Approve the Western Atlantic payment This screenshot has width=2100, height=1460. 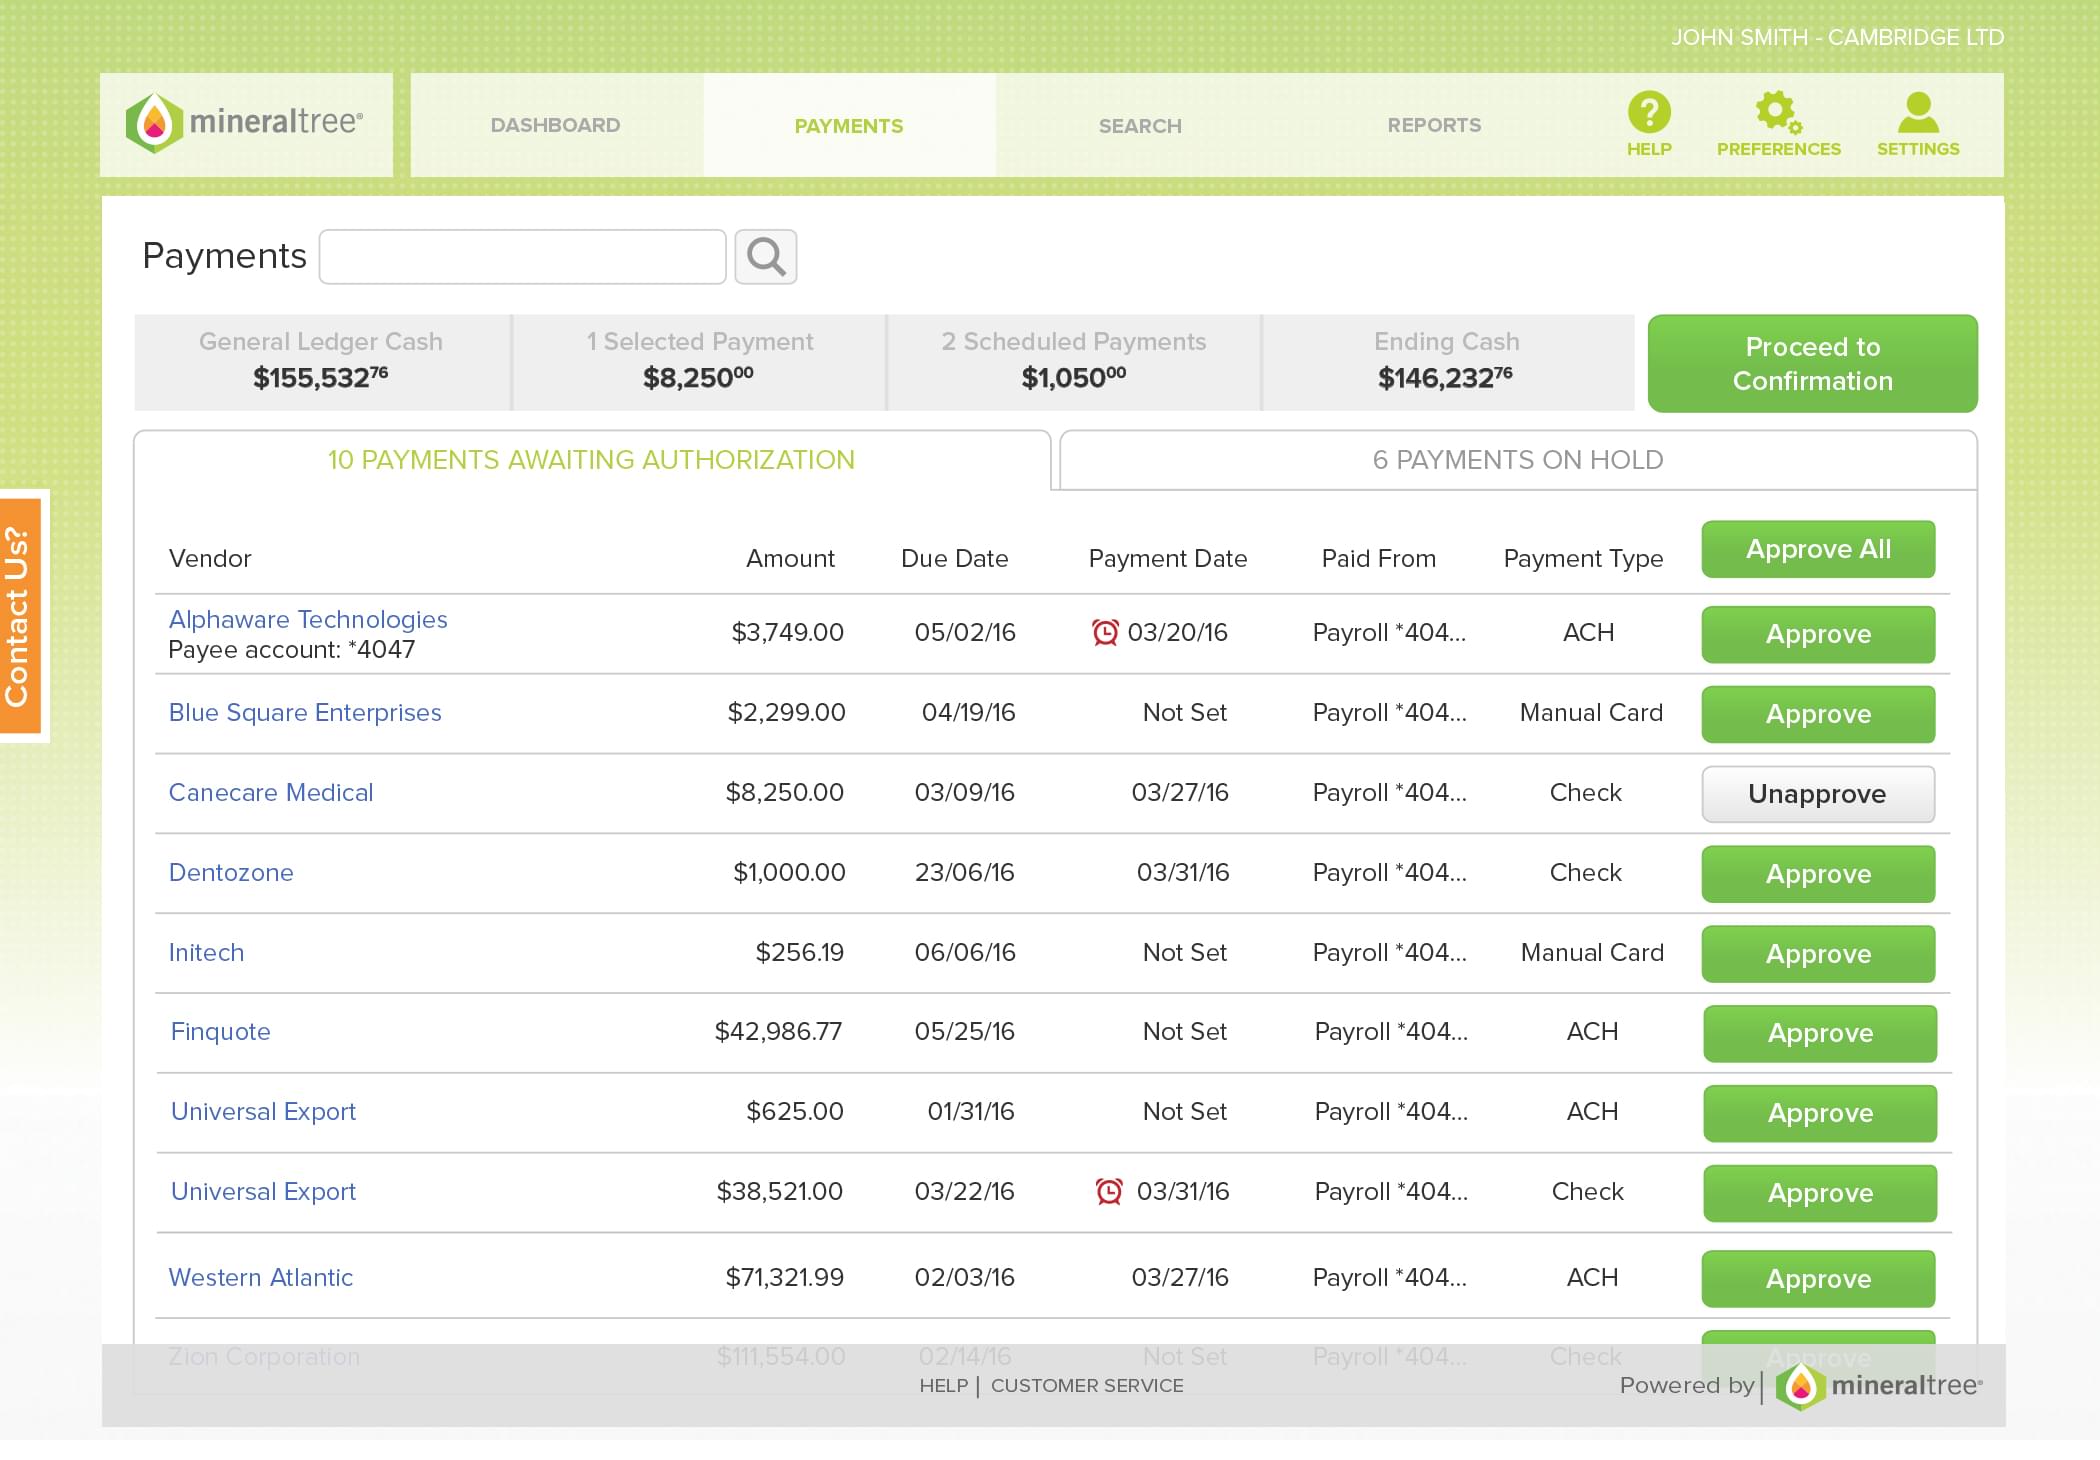click(x=1818, y=1279)
